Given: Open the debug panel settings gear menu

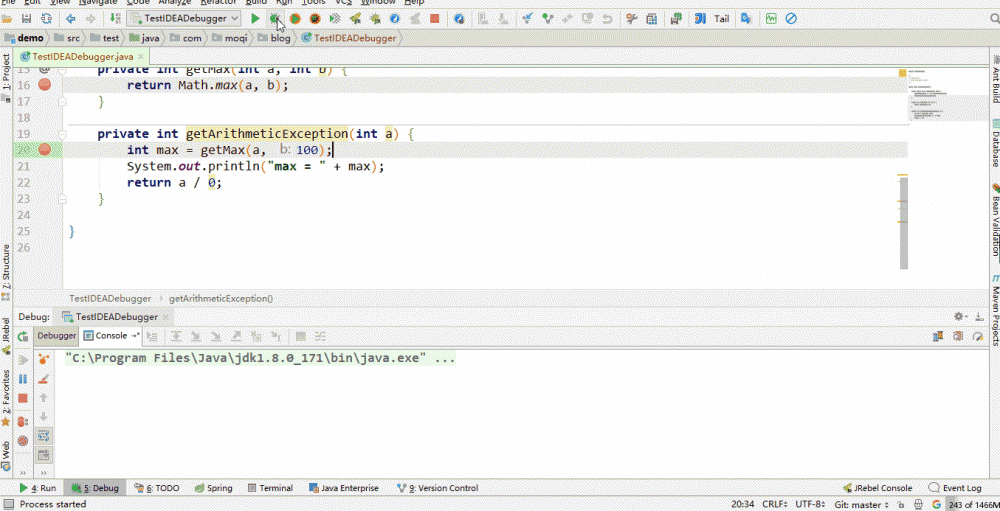Looking at the screenshot, I should tap(959, 316).
